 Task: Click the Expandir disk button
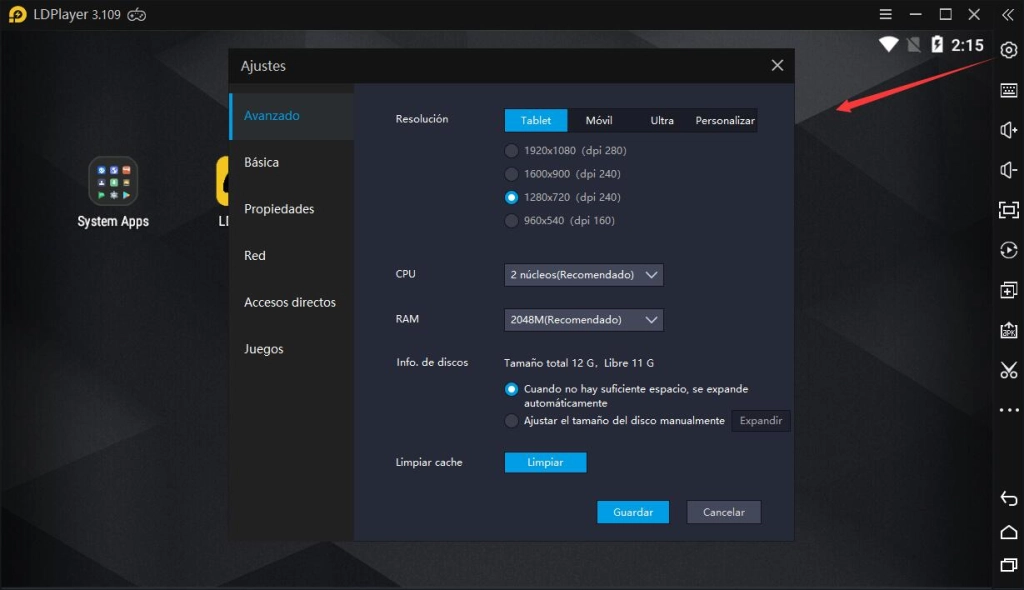coord(761,421)
